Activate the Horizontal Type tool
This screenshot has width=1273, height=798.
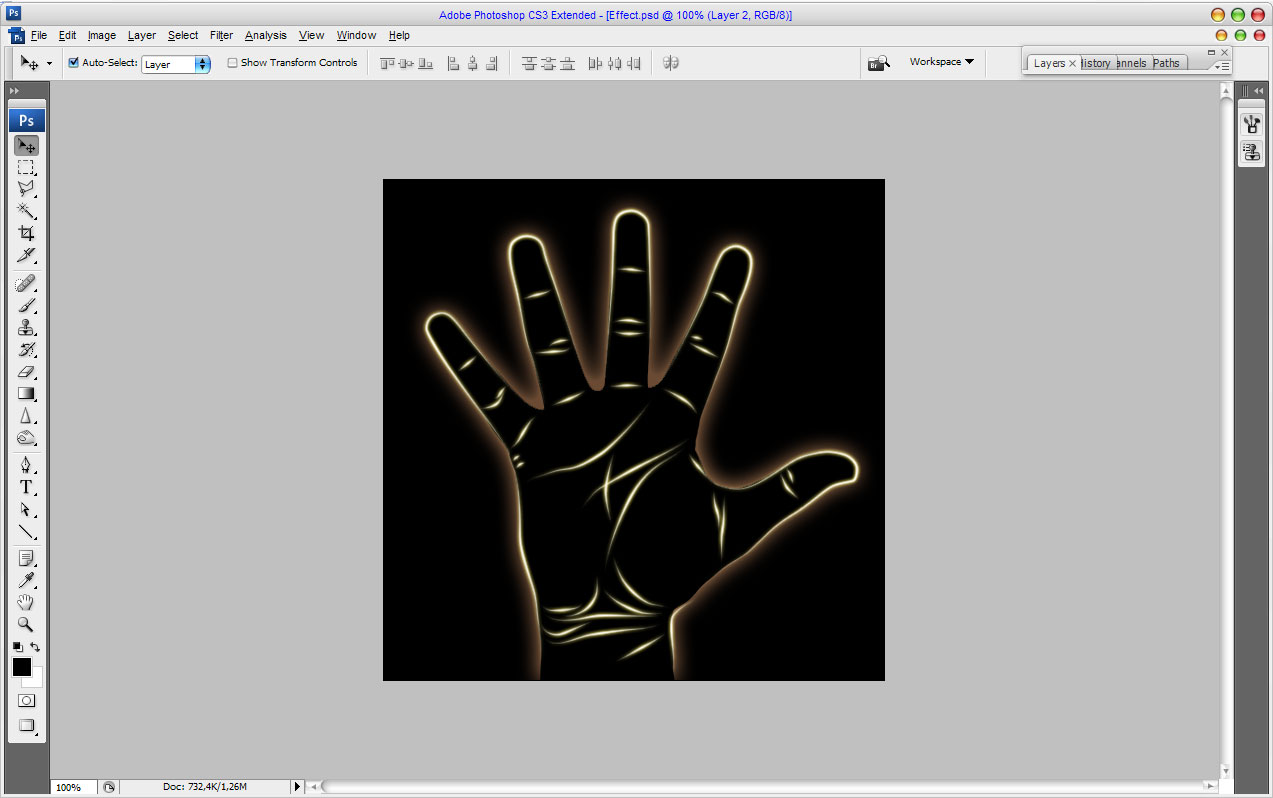pyautogui.click(x=26, y=487)
